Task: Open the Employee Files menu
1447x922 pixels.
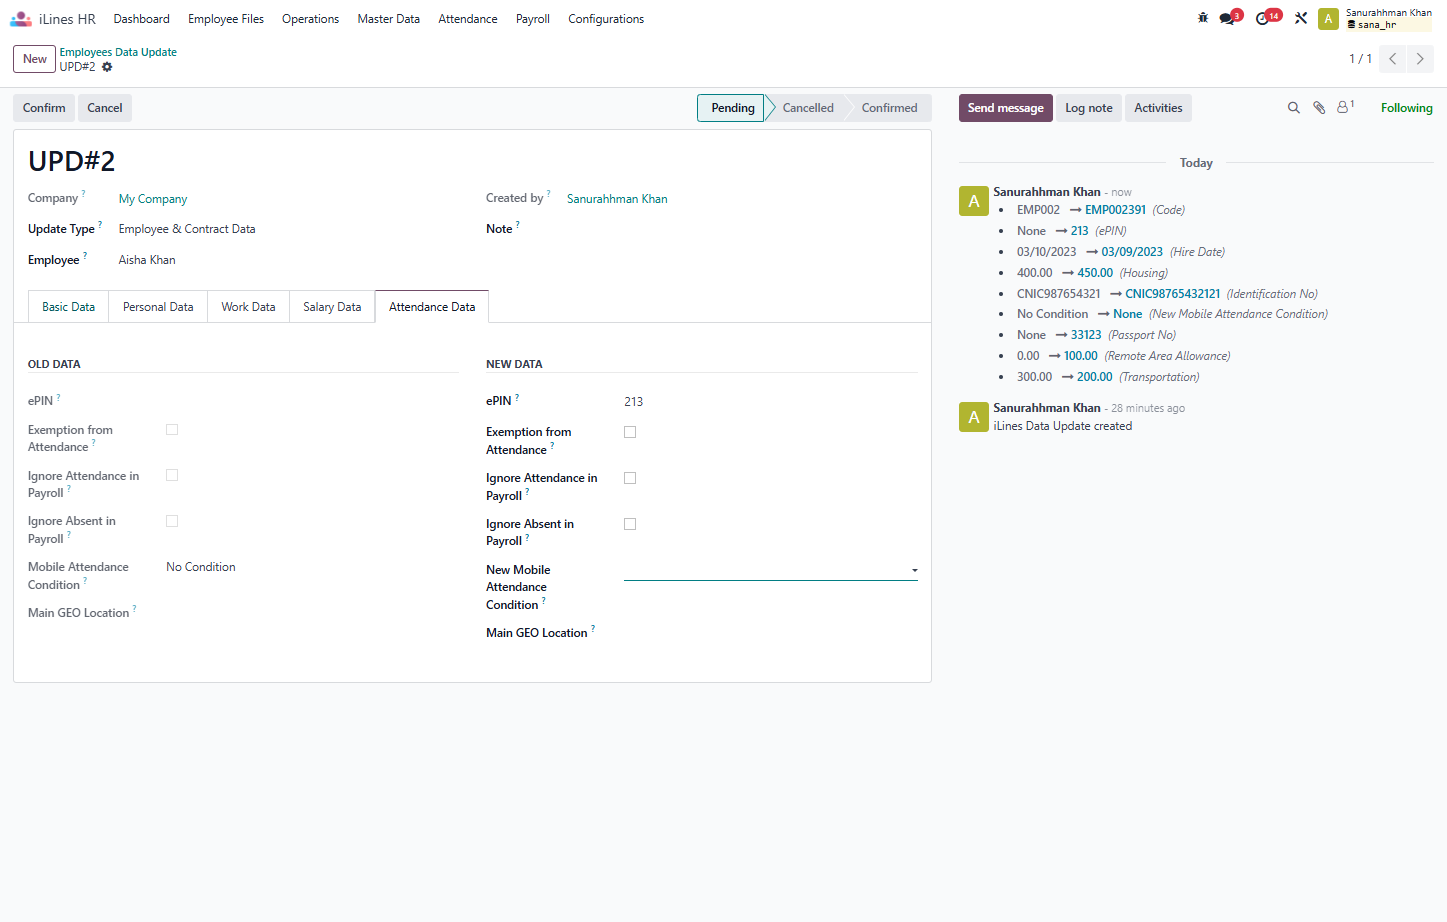Action: pos(226,19)
